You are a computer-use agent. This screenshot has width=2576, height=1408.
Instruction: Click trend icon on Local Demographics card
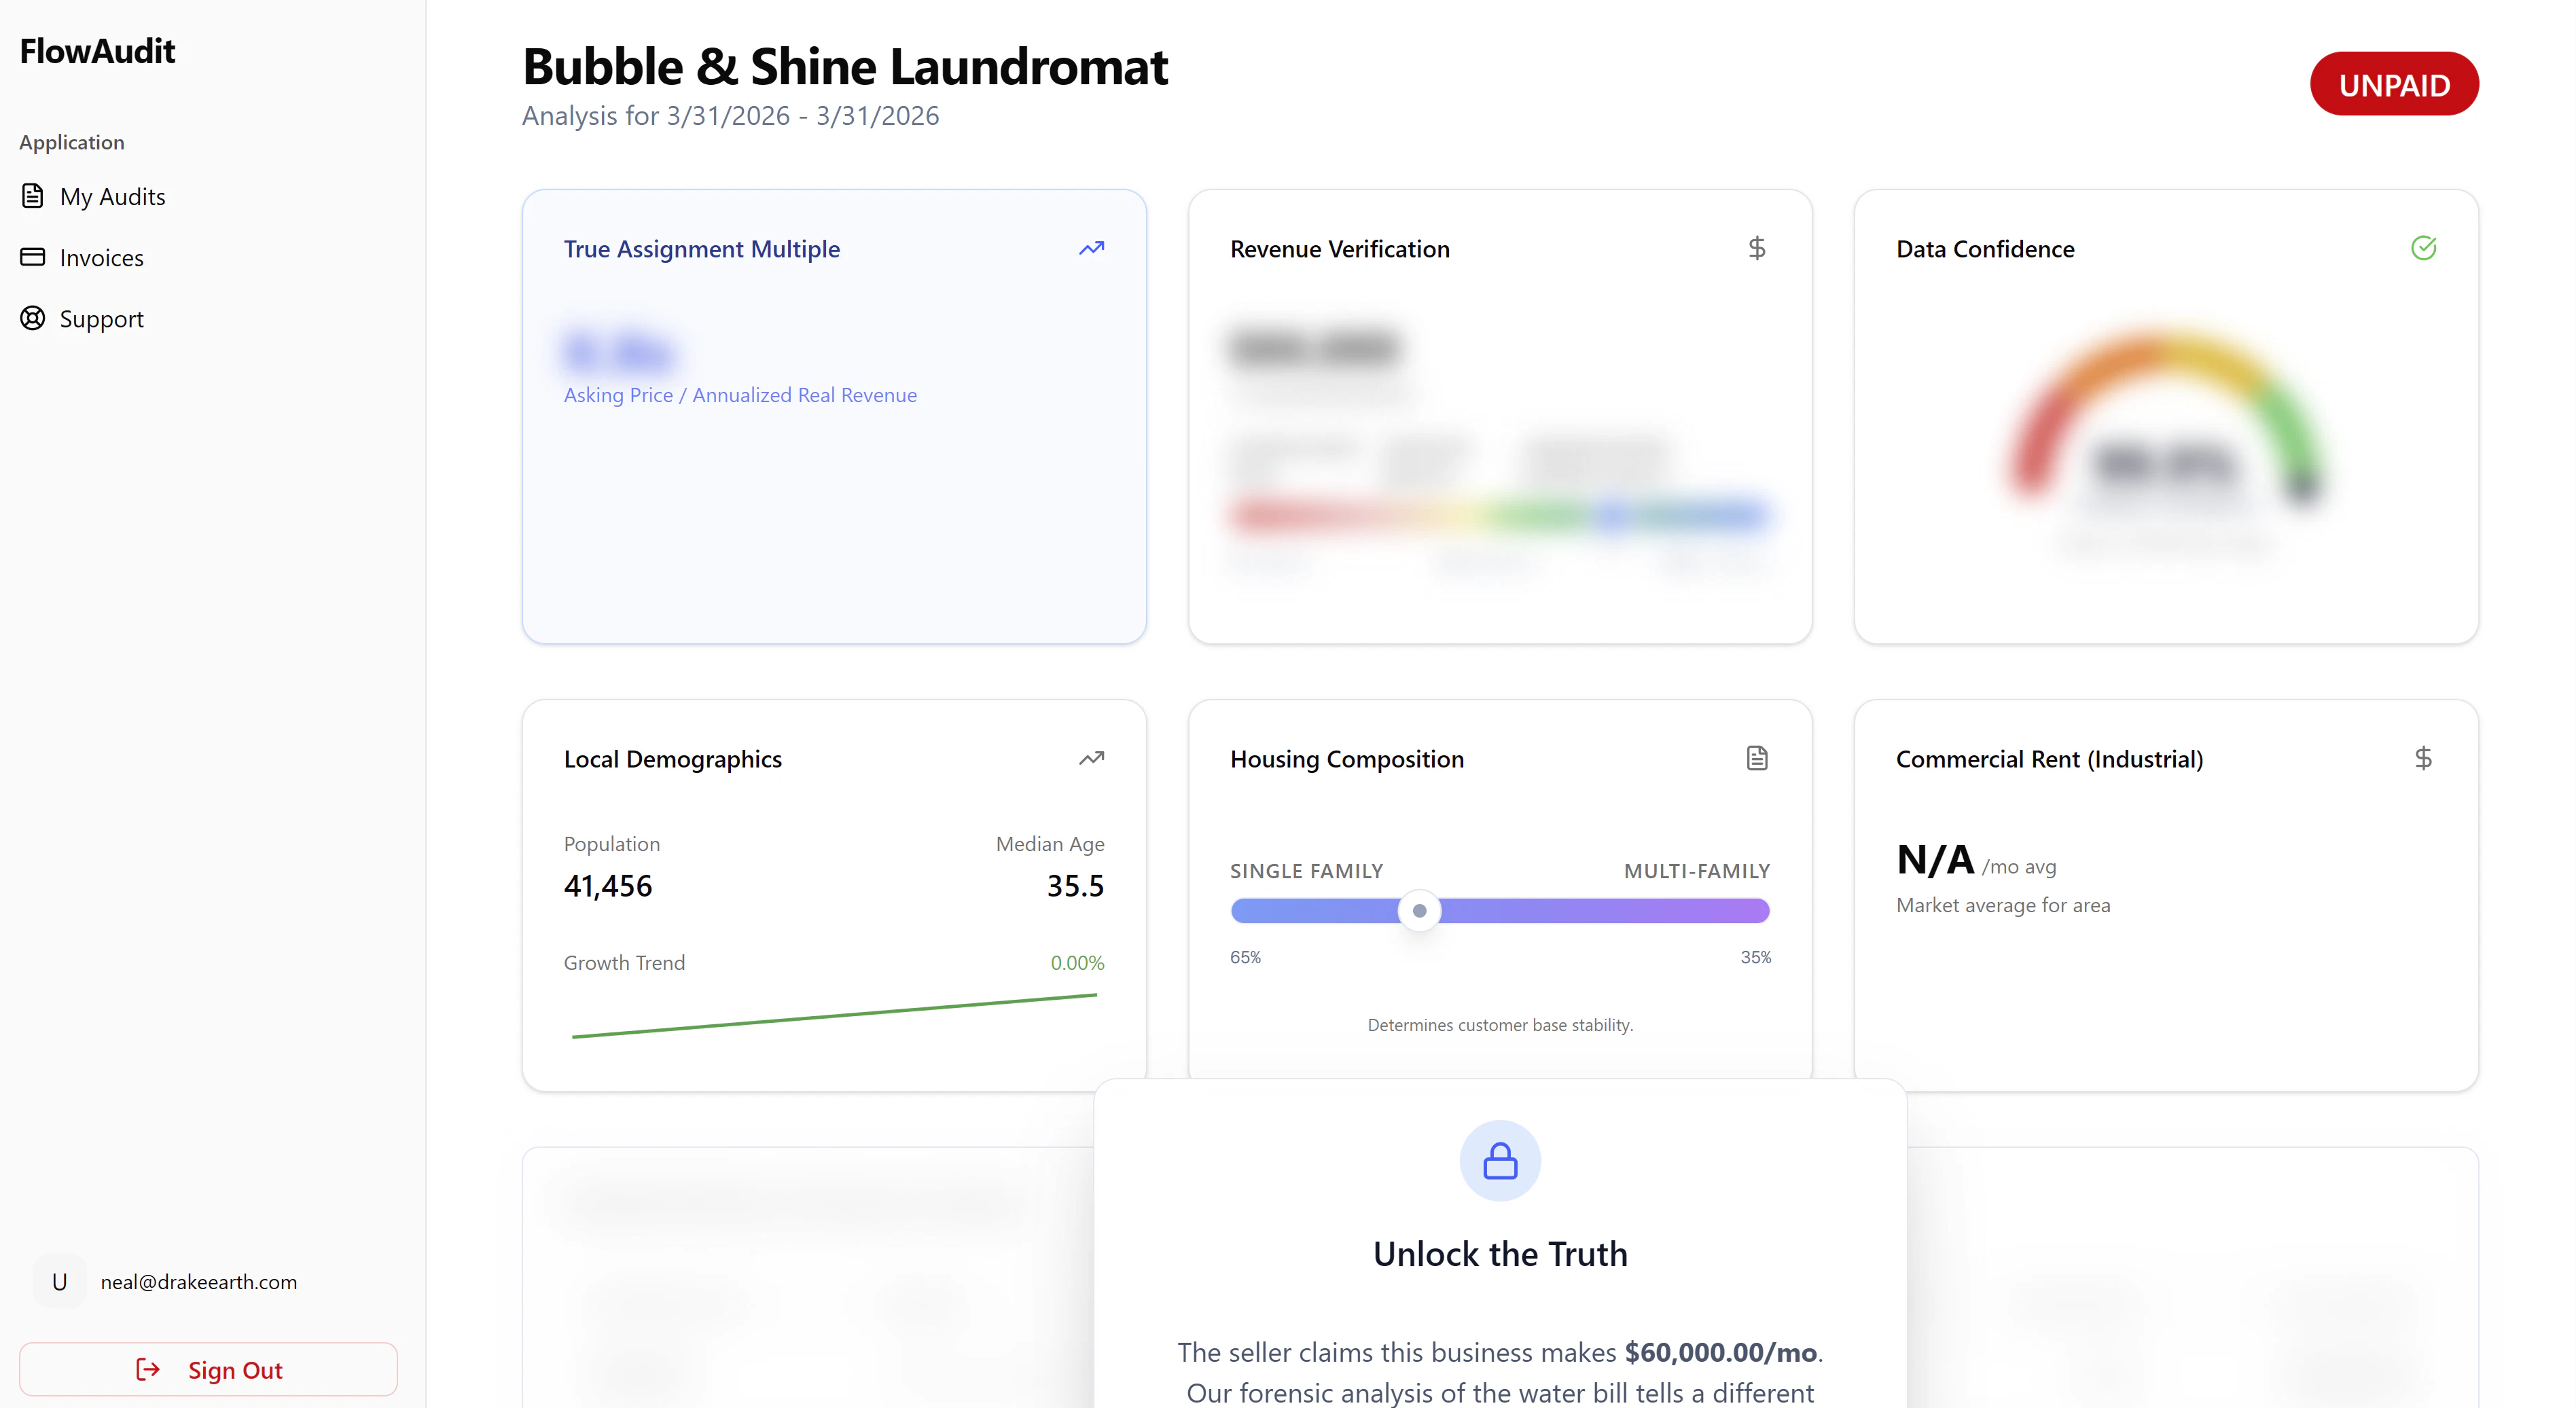pos(1091,758)
